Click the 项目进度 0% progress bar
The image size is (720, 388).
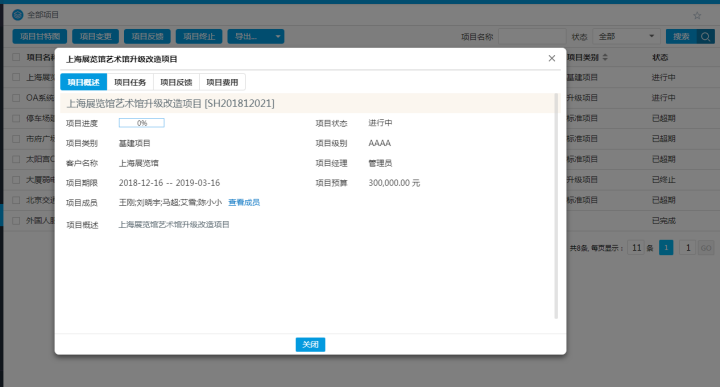tap(141, 123)
